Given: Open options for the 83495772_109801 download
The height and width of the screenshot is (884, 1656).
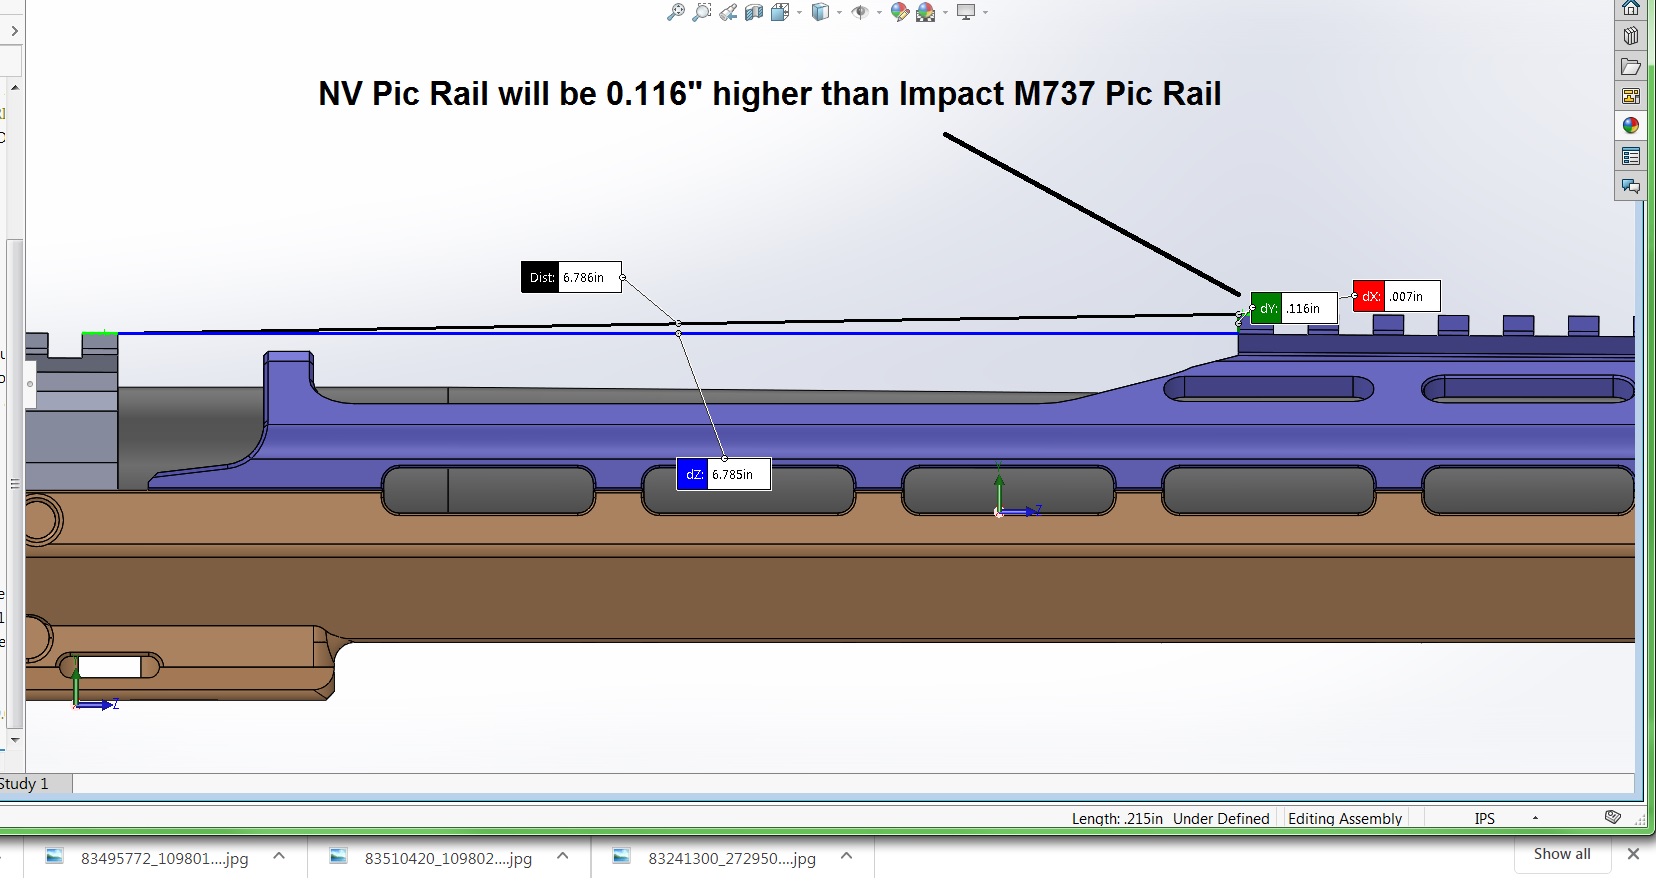Looking at the screenshot, I should 279,856.
